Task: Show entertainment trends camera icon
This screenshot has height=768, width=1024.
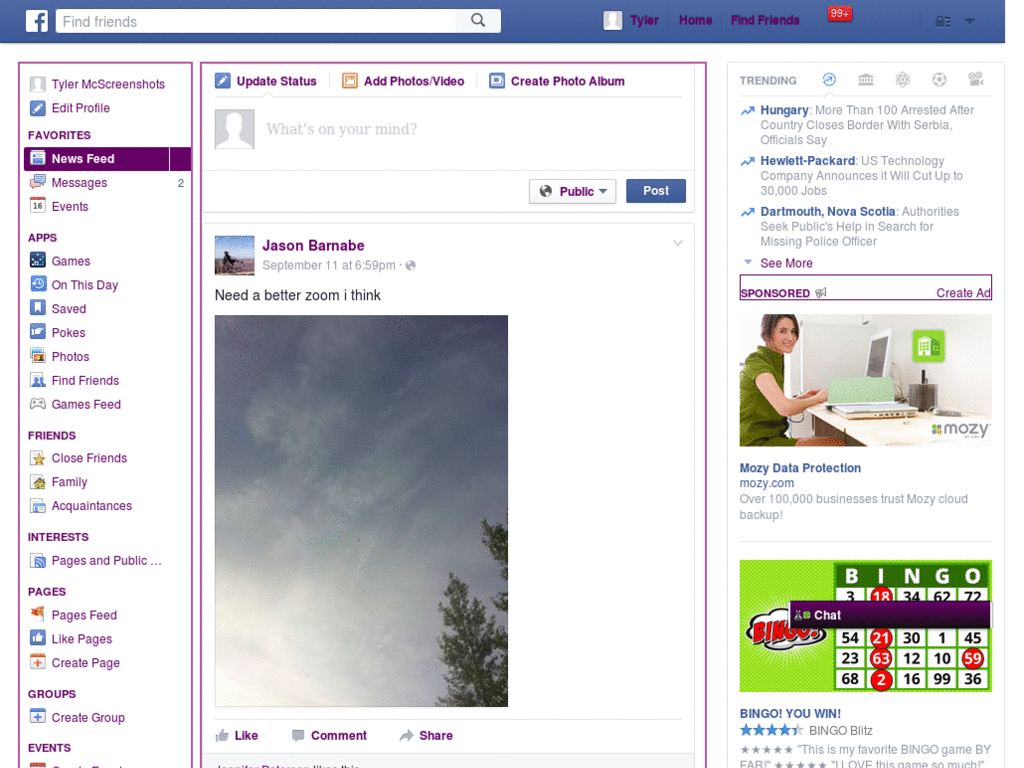Action: [x=976, y=80]
